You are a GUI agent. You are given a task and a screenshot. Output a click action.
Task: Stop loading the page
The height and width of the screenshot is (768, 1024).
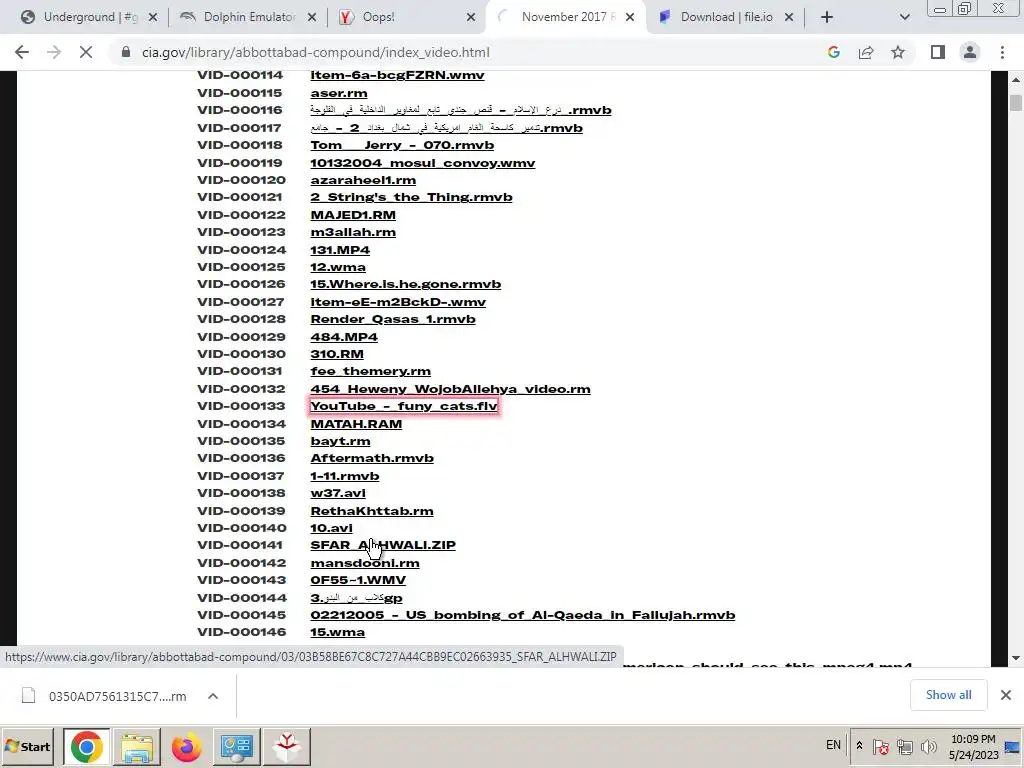(x=86, y=52)
